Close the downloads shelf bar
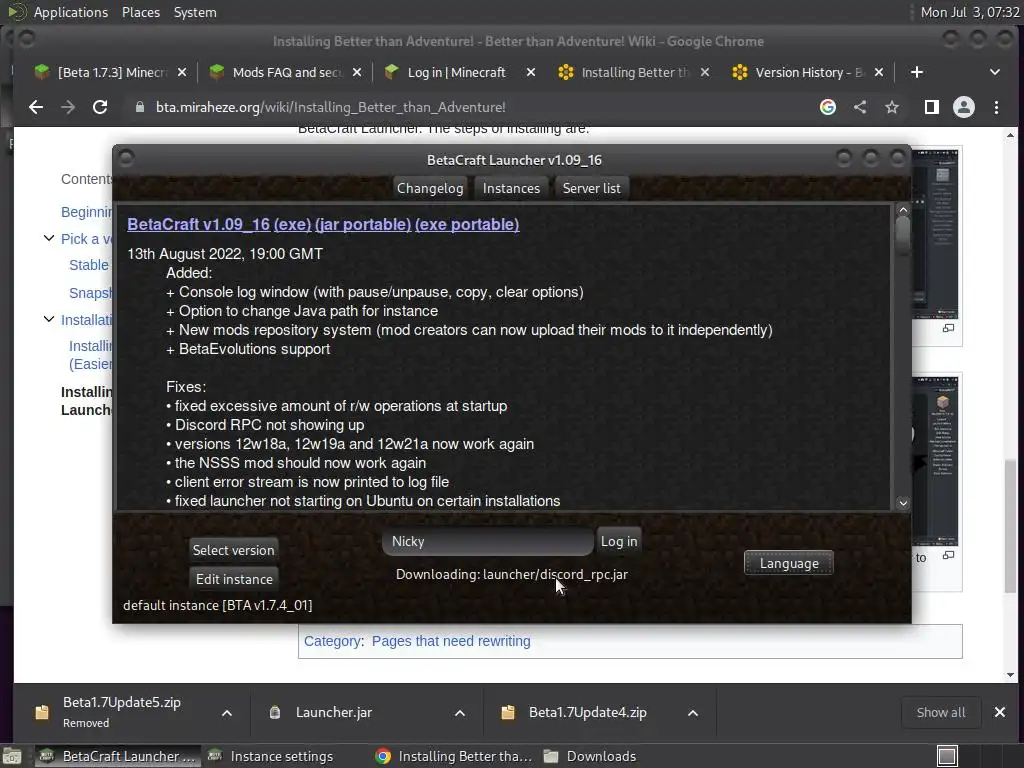This screenshot has width=1024, height=768. [1000, 712]
